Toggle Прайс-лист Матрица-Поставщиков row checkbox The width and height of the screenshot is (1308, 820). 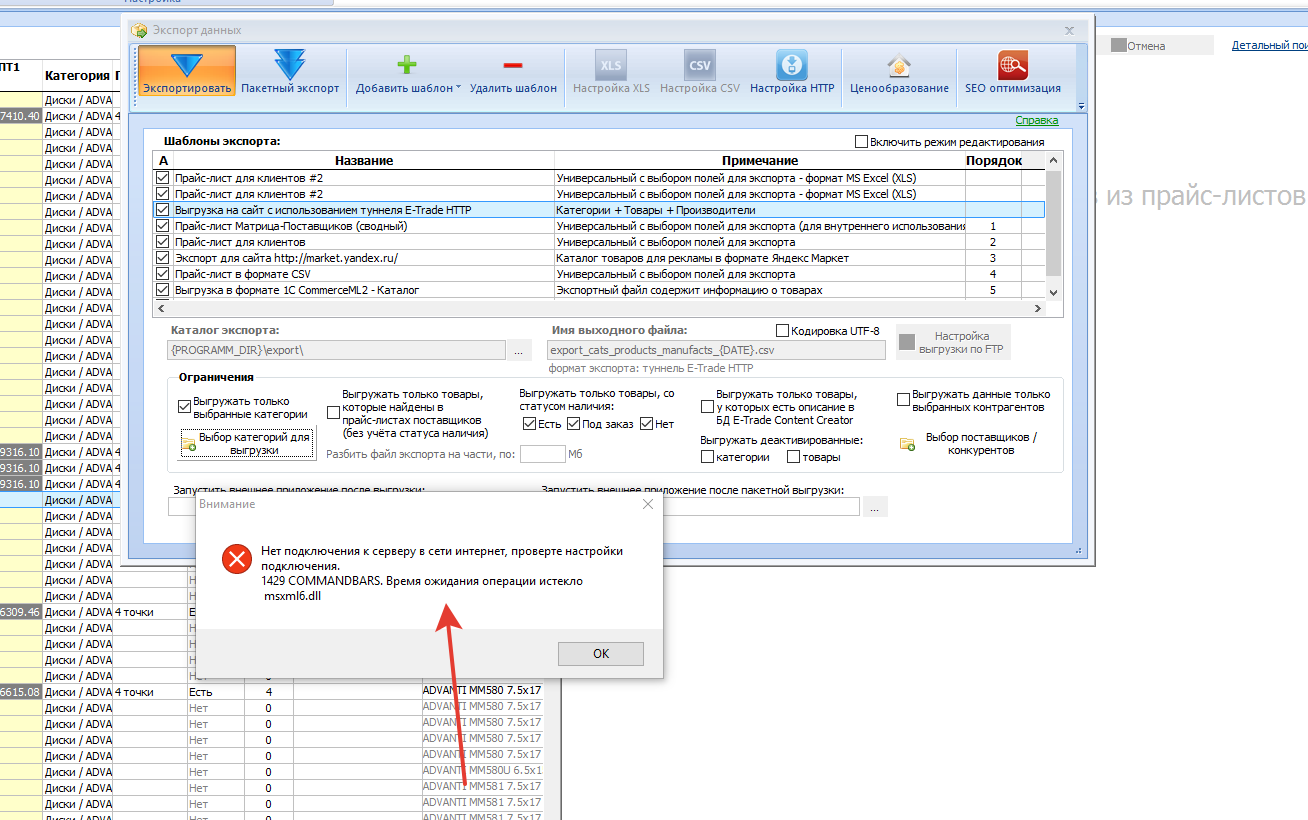(163, 226)
